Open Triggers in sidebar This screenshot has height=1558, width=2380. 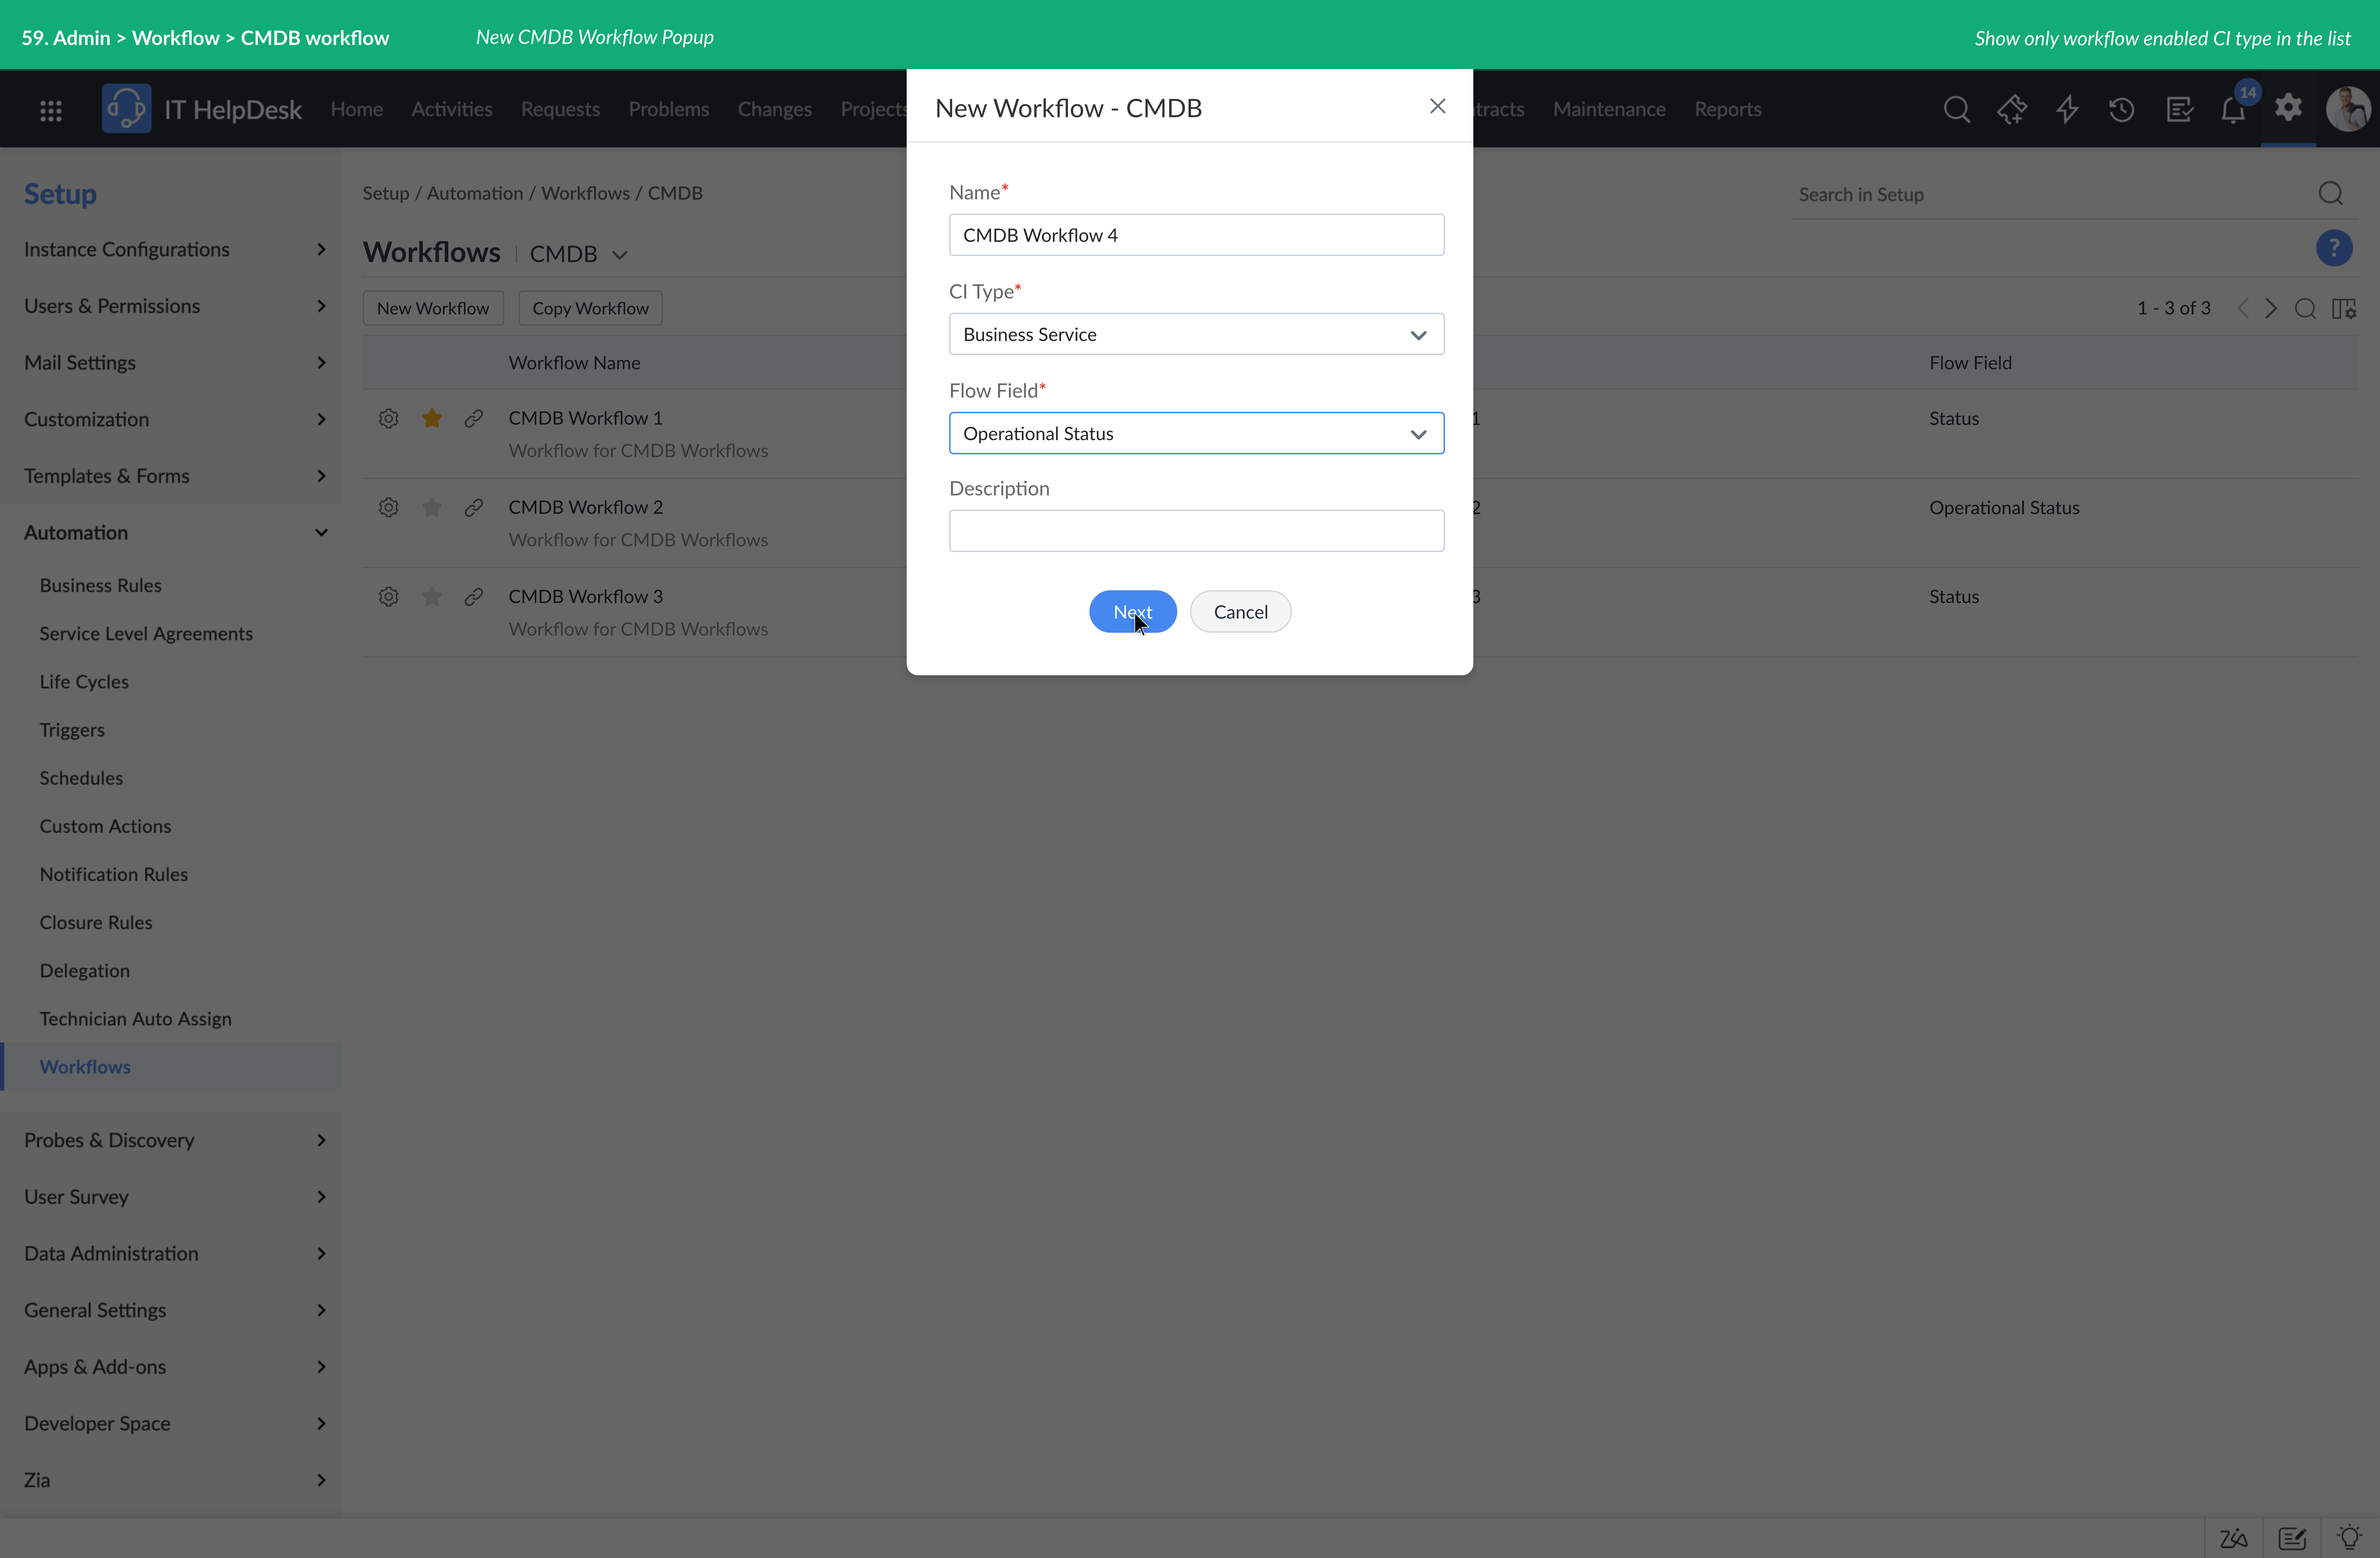click(x=72, y=730)
